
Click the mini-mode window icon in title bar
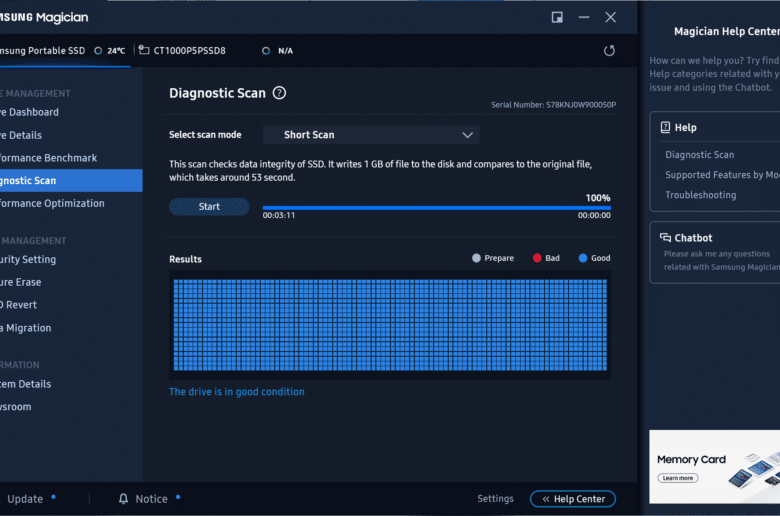(557, 17)
